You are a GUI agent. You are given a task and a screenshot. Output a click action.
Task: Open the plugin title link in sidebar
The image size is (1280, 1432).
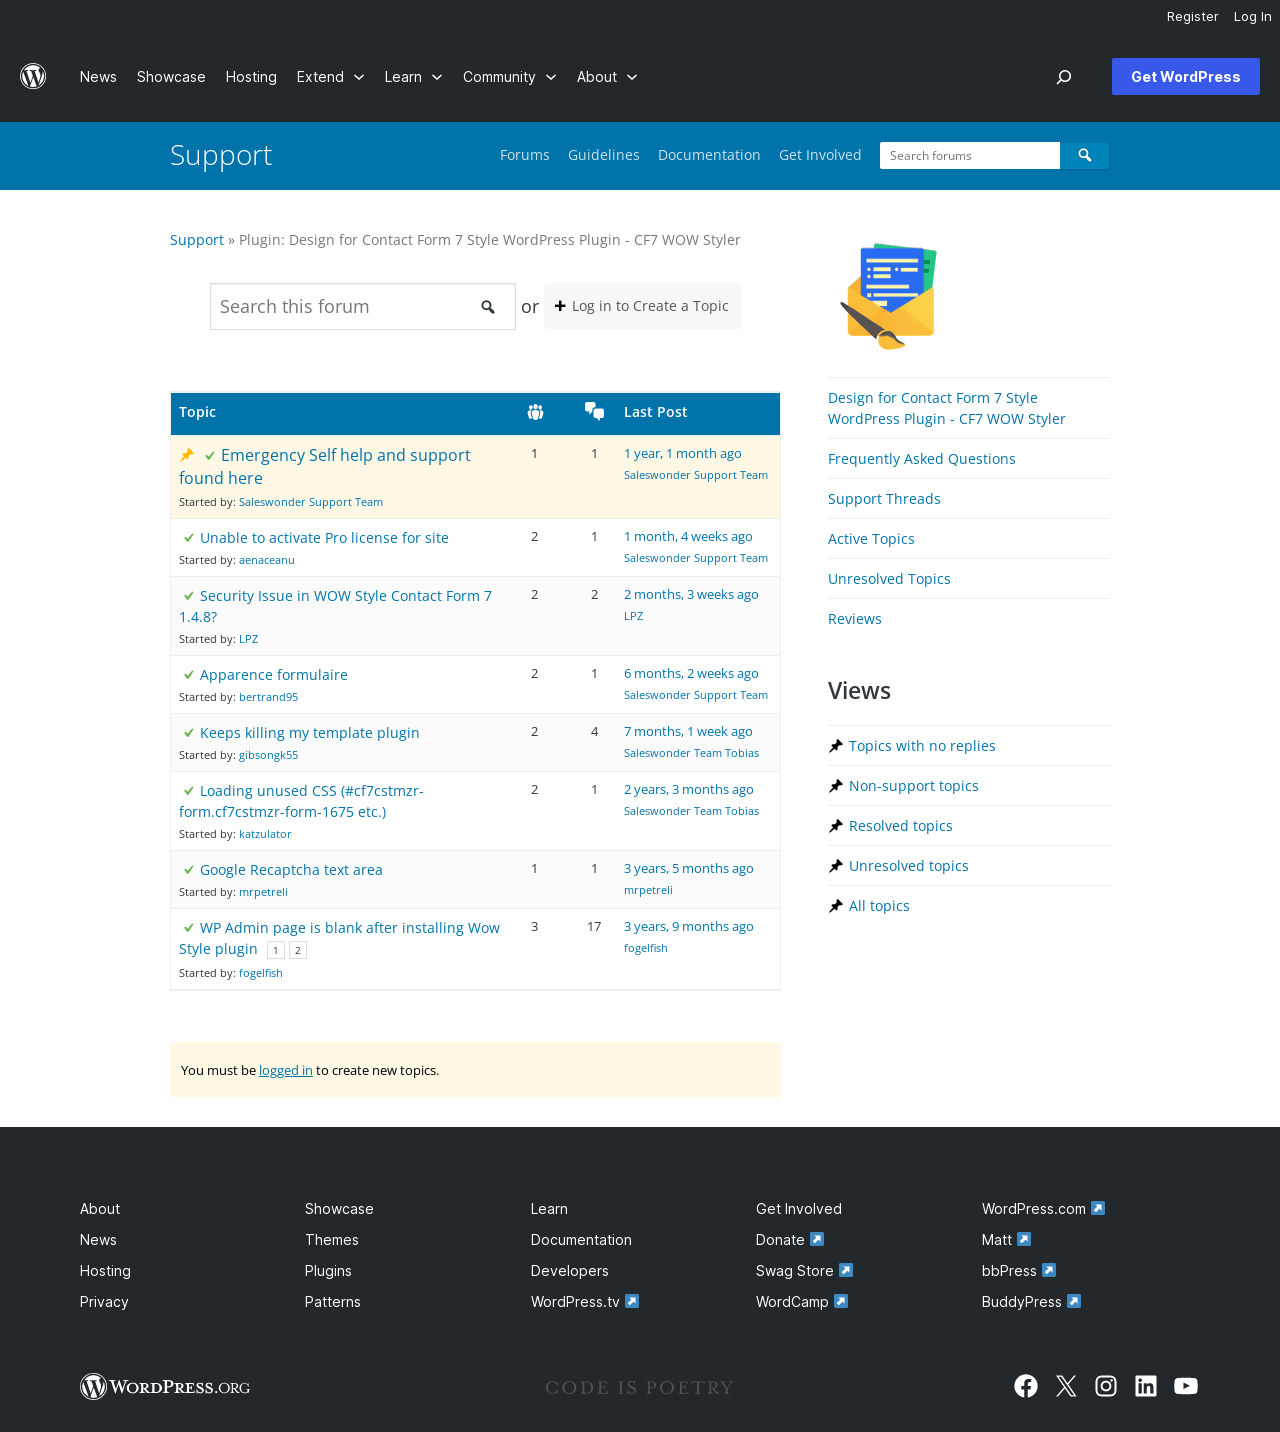click(947, 408)
